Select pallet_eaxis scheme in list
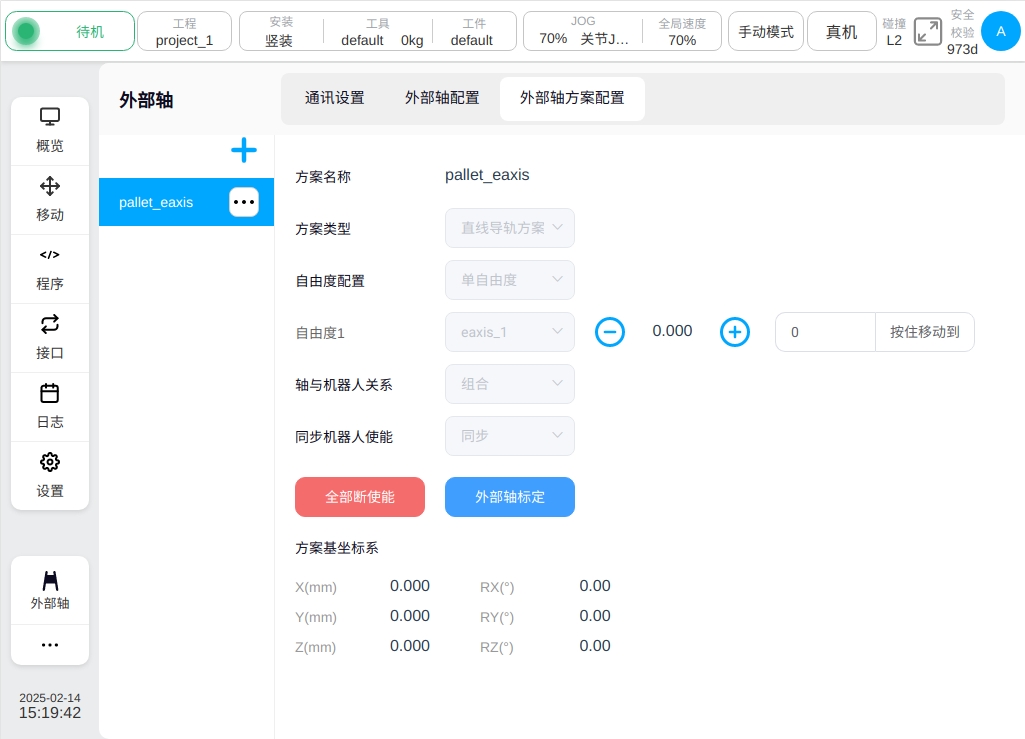 [x=186, y=202]
